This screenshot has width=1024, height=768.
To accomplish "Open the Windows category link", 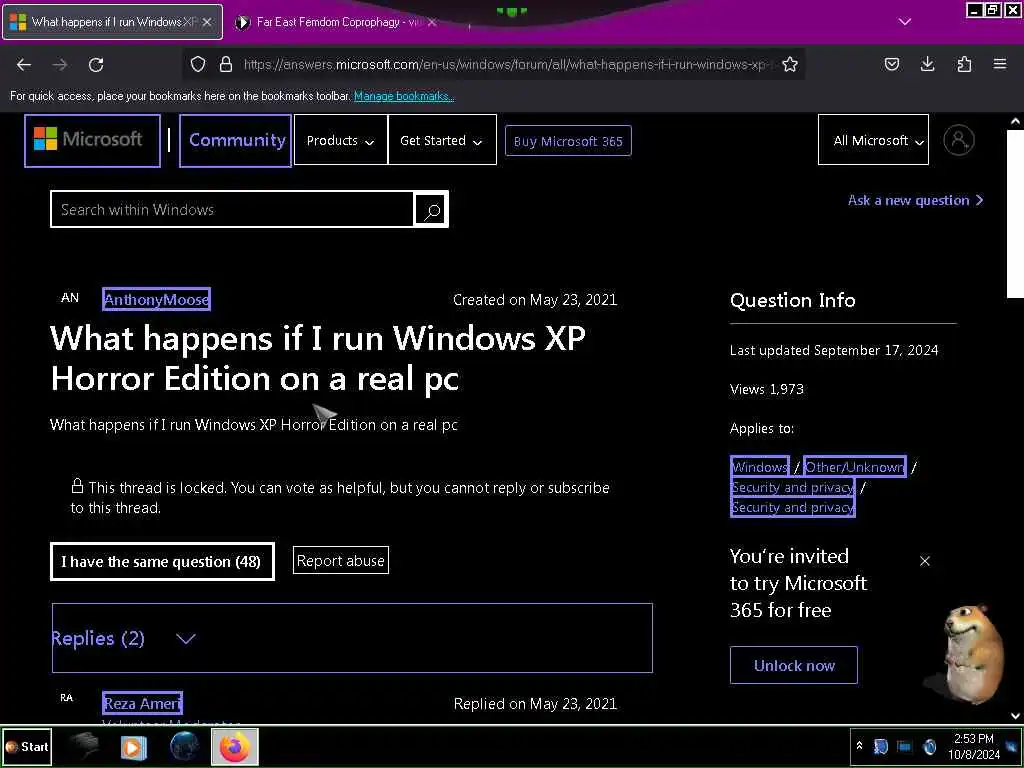I will pyautogui.click(x=760, y=467).
